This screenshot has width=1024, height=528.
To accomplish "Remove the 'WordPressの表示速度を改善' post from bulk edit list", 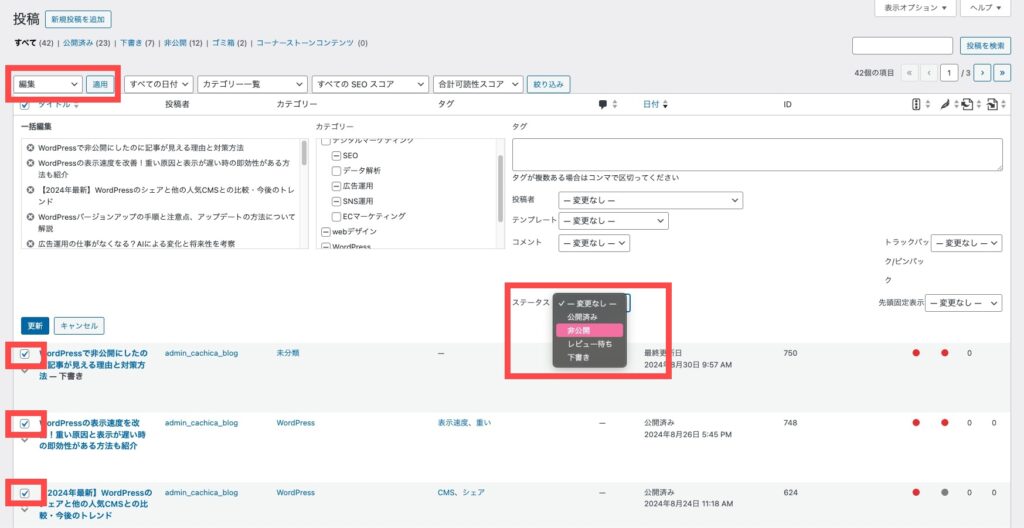I will [x=30, y=163].
